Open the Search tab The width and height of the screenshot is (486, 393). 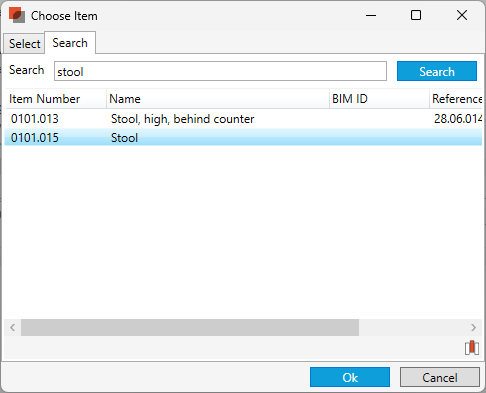(x=70, y=43)
